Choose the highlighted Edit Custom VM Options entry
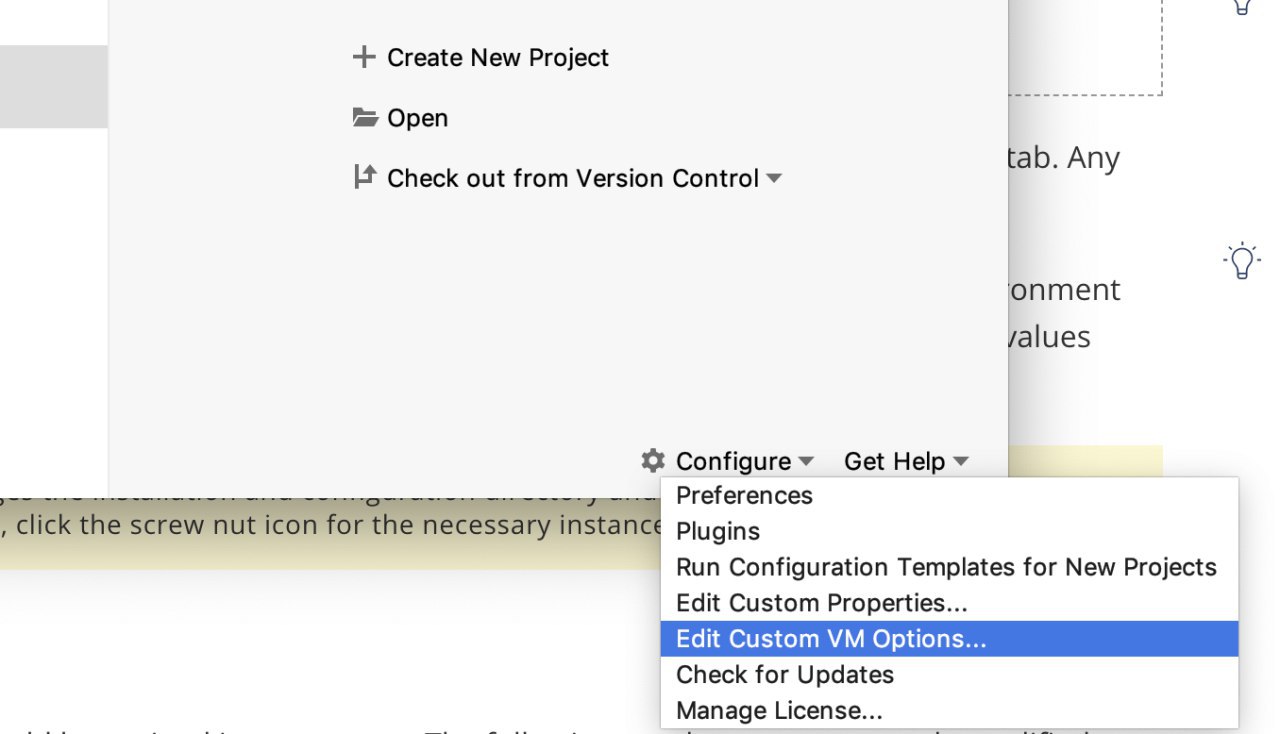 coord(949,639)
